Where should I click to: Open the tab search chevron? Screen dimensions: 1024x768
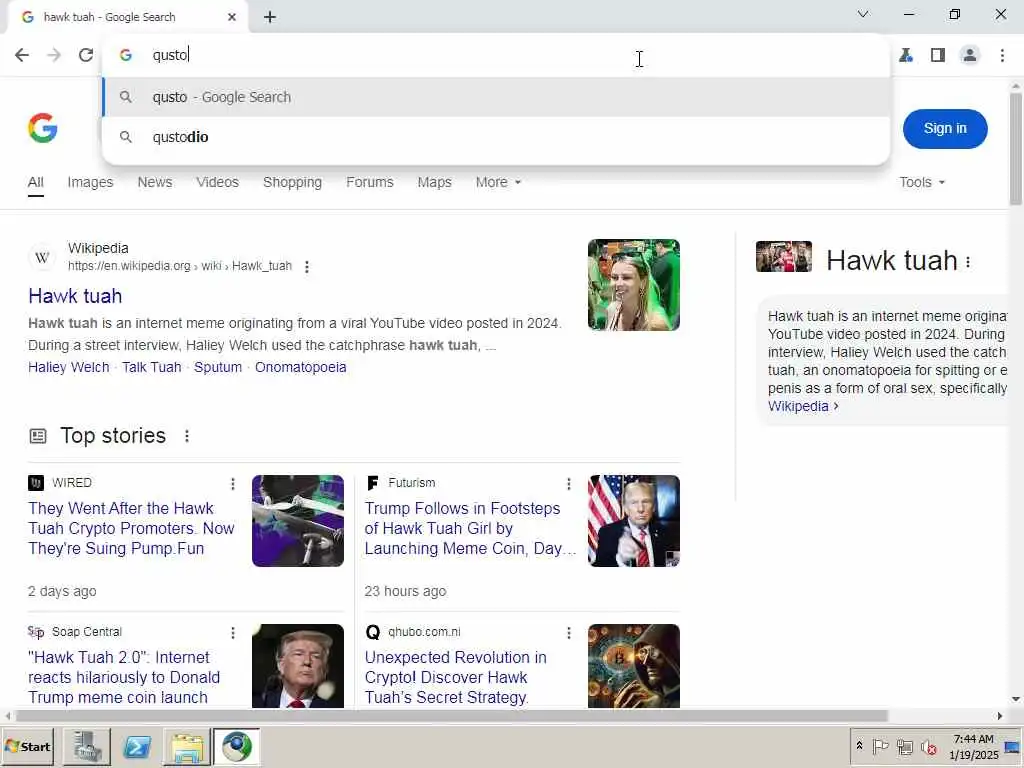pos(863,14)
